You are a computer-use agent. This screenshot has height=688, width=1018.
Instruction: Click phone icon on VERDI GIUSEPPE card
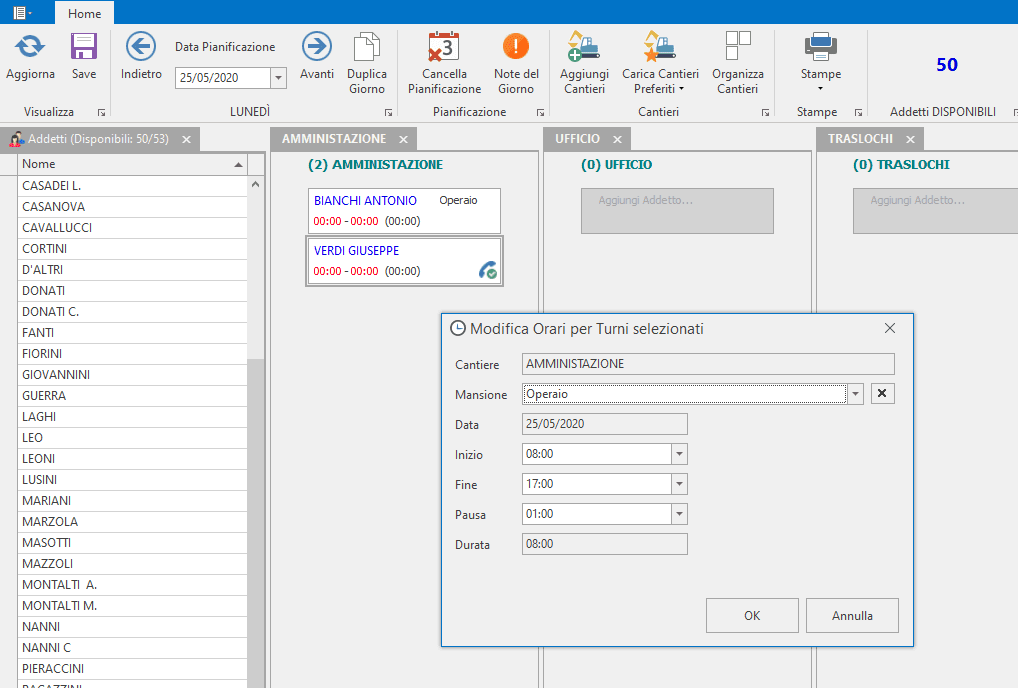(488, 270)
